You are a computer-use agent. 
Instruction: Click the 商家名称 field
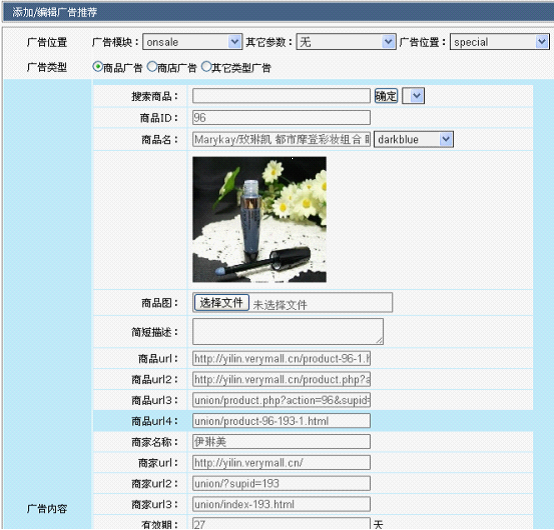281,442
